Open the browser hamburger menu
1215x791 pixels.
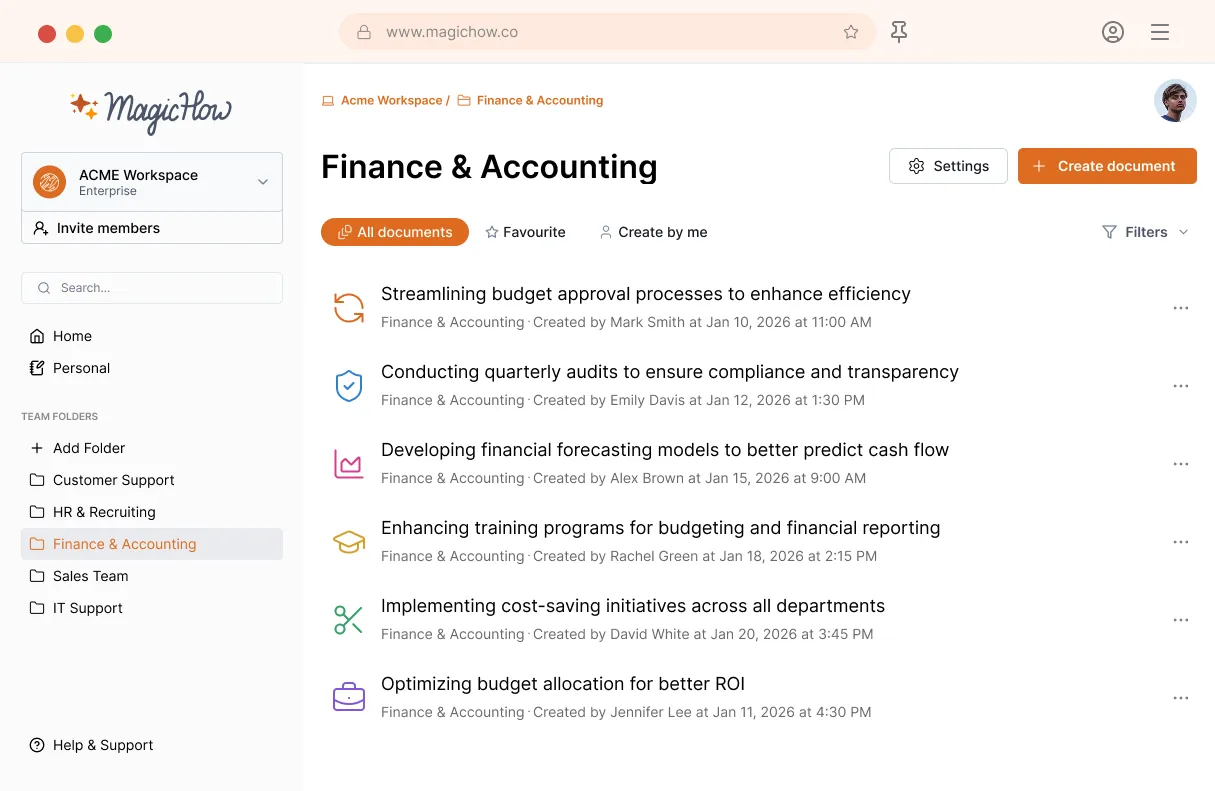click(x=1160, y=32)
